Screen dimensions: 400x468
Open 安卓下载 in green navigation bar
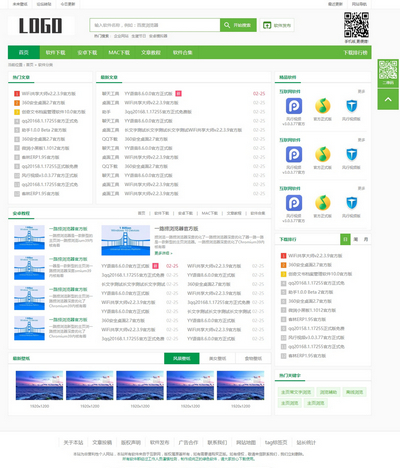(x=87, y=52)
